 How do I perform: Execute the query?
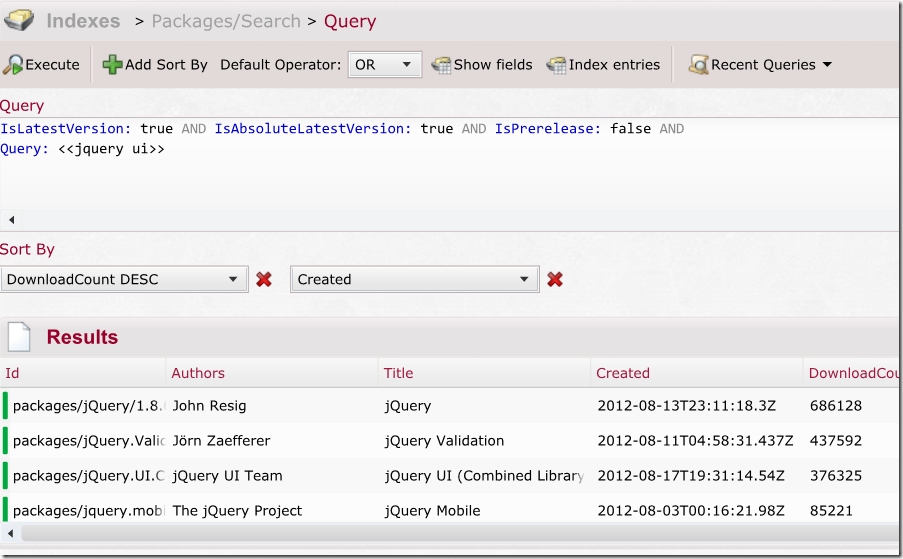[x=41, y=64]
